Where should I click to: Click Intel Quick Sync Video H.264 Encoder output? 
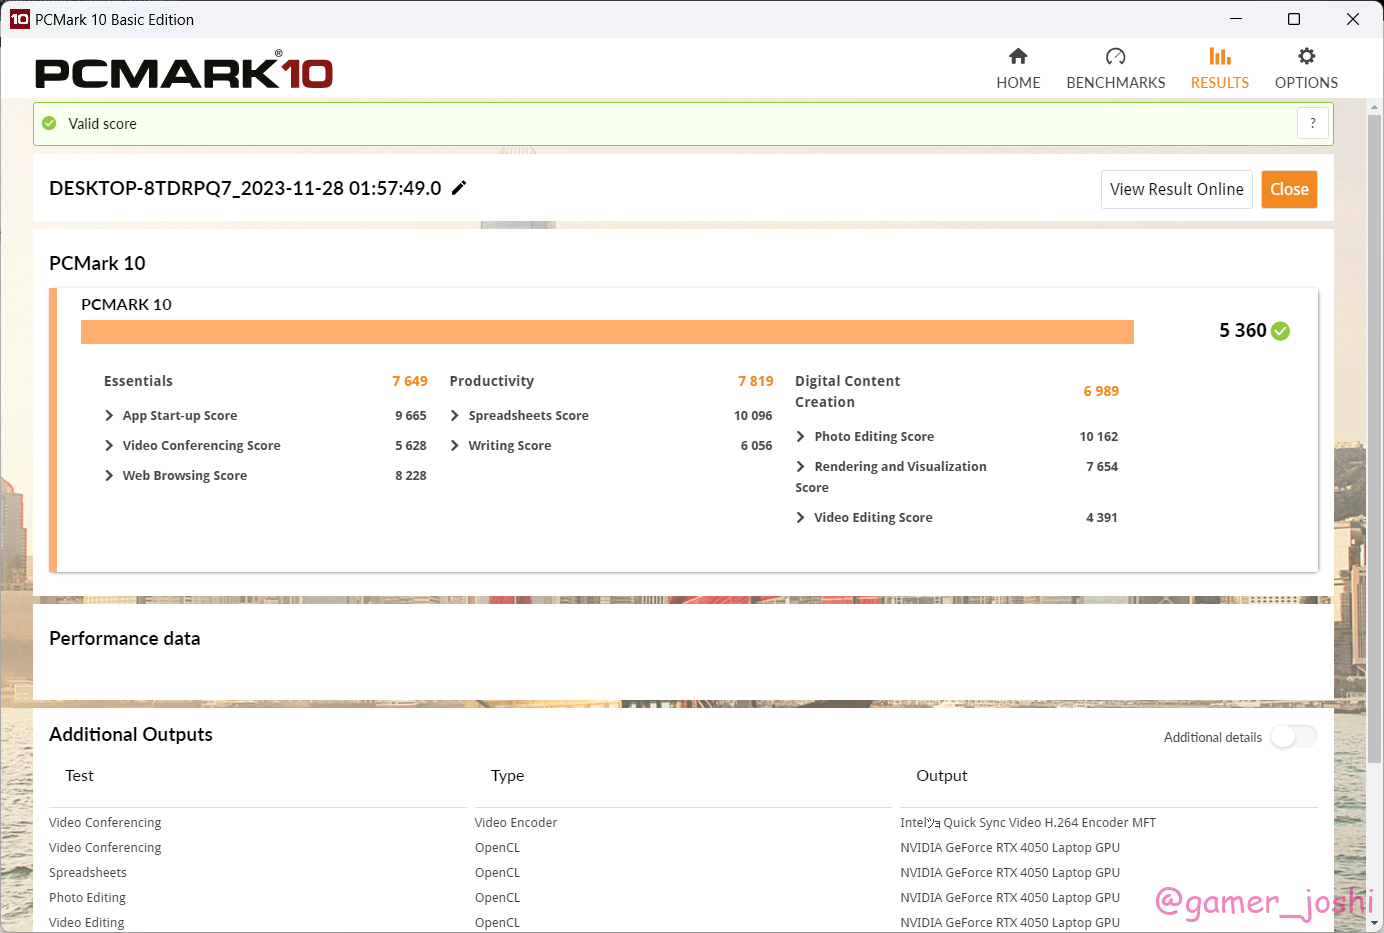1028,823
